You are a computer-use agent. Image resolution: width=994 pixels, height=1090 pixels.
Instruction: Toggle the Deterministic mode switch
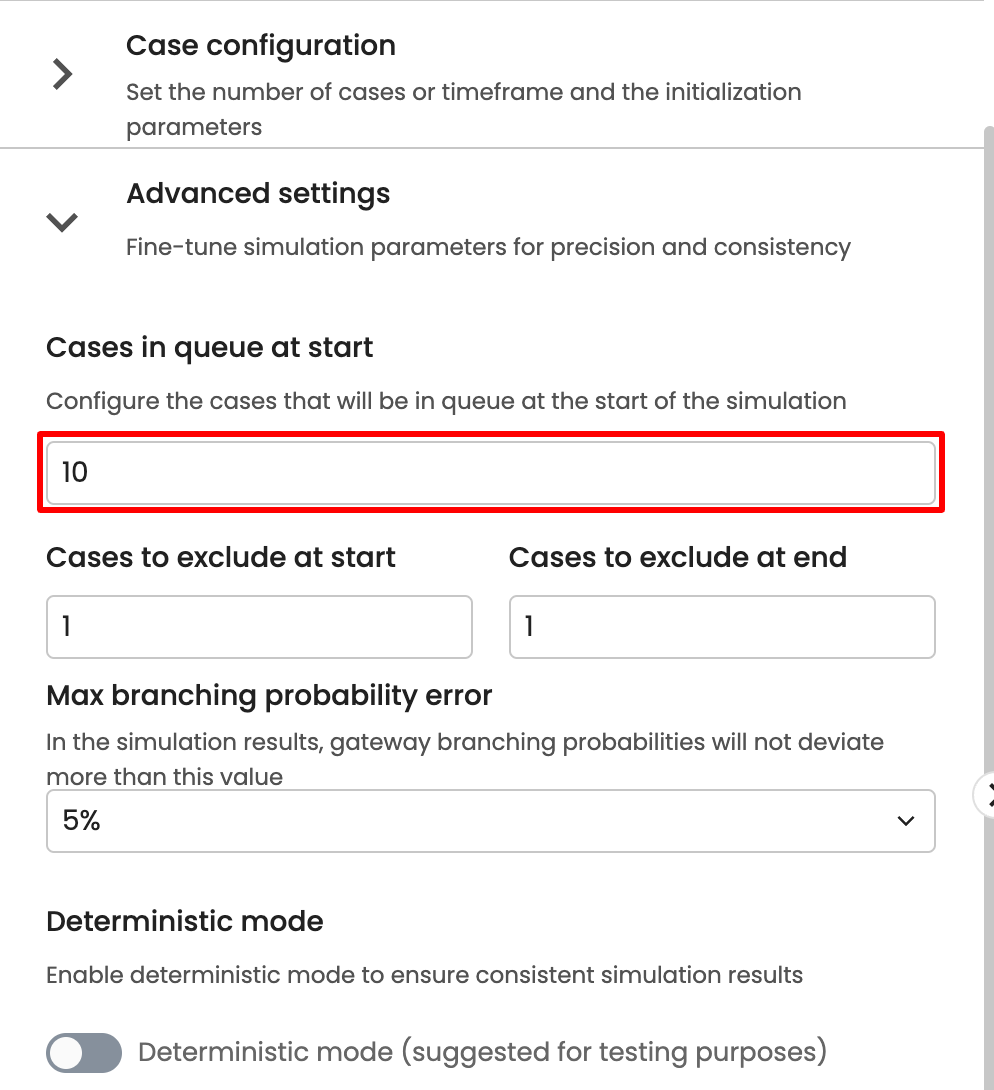click(84, 1052)
